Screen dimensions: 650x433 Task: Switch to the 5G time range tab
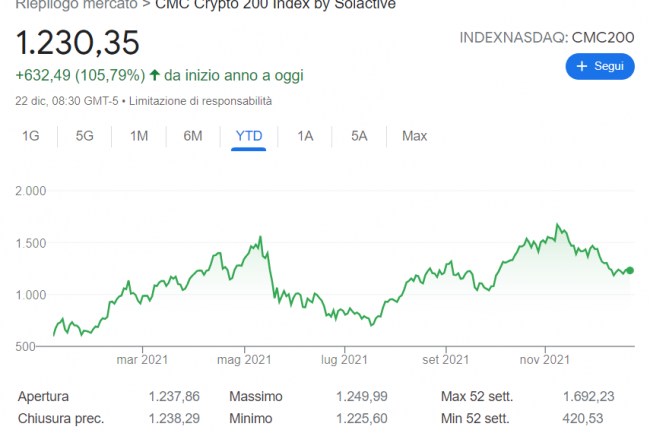tap(85, 136)
